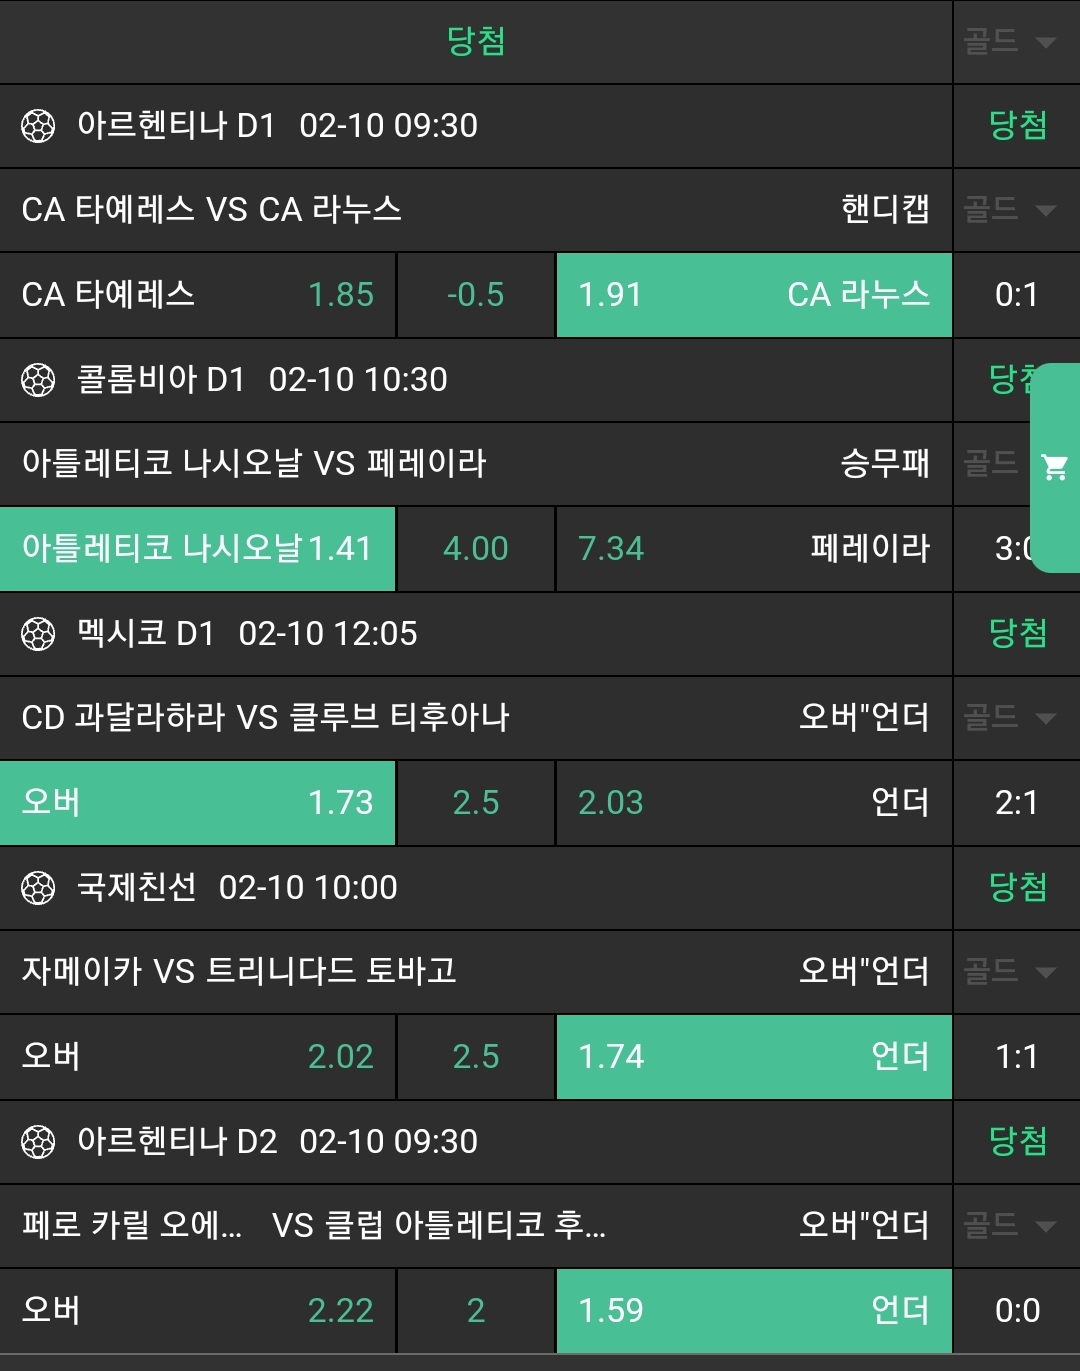
Task: Open the shopping cart side tab
Action: pyautogui.click(x=1055, y=467)
